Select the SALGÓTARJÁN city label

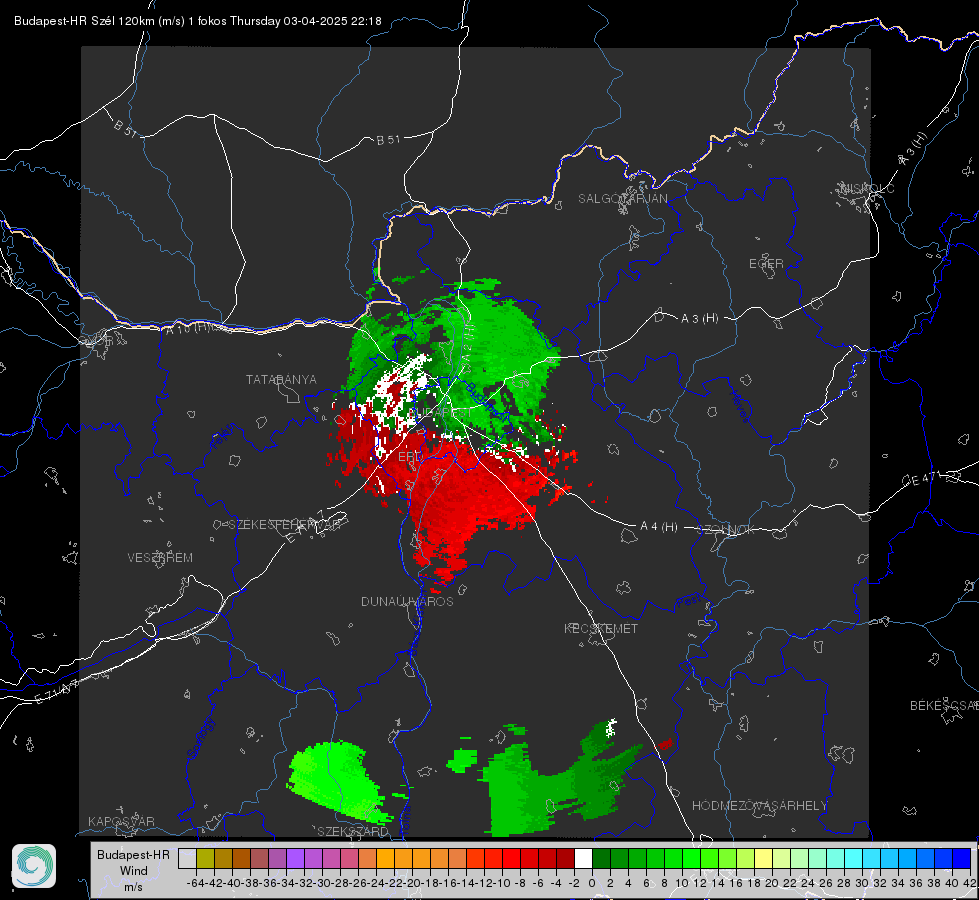click(x=622, y=199)
